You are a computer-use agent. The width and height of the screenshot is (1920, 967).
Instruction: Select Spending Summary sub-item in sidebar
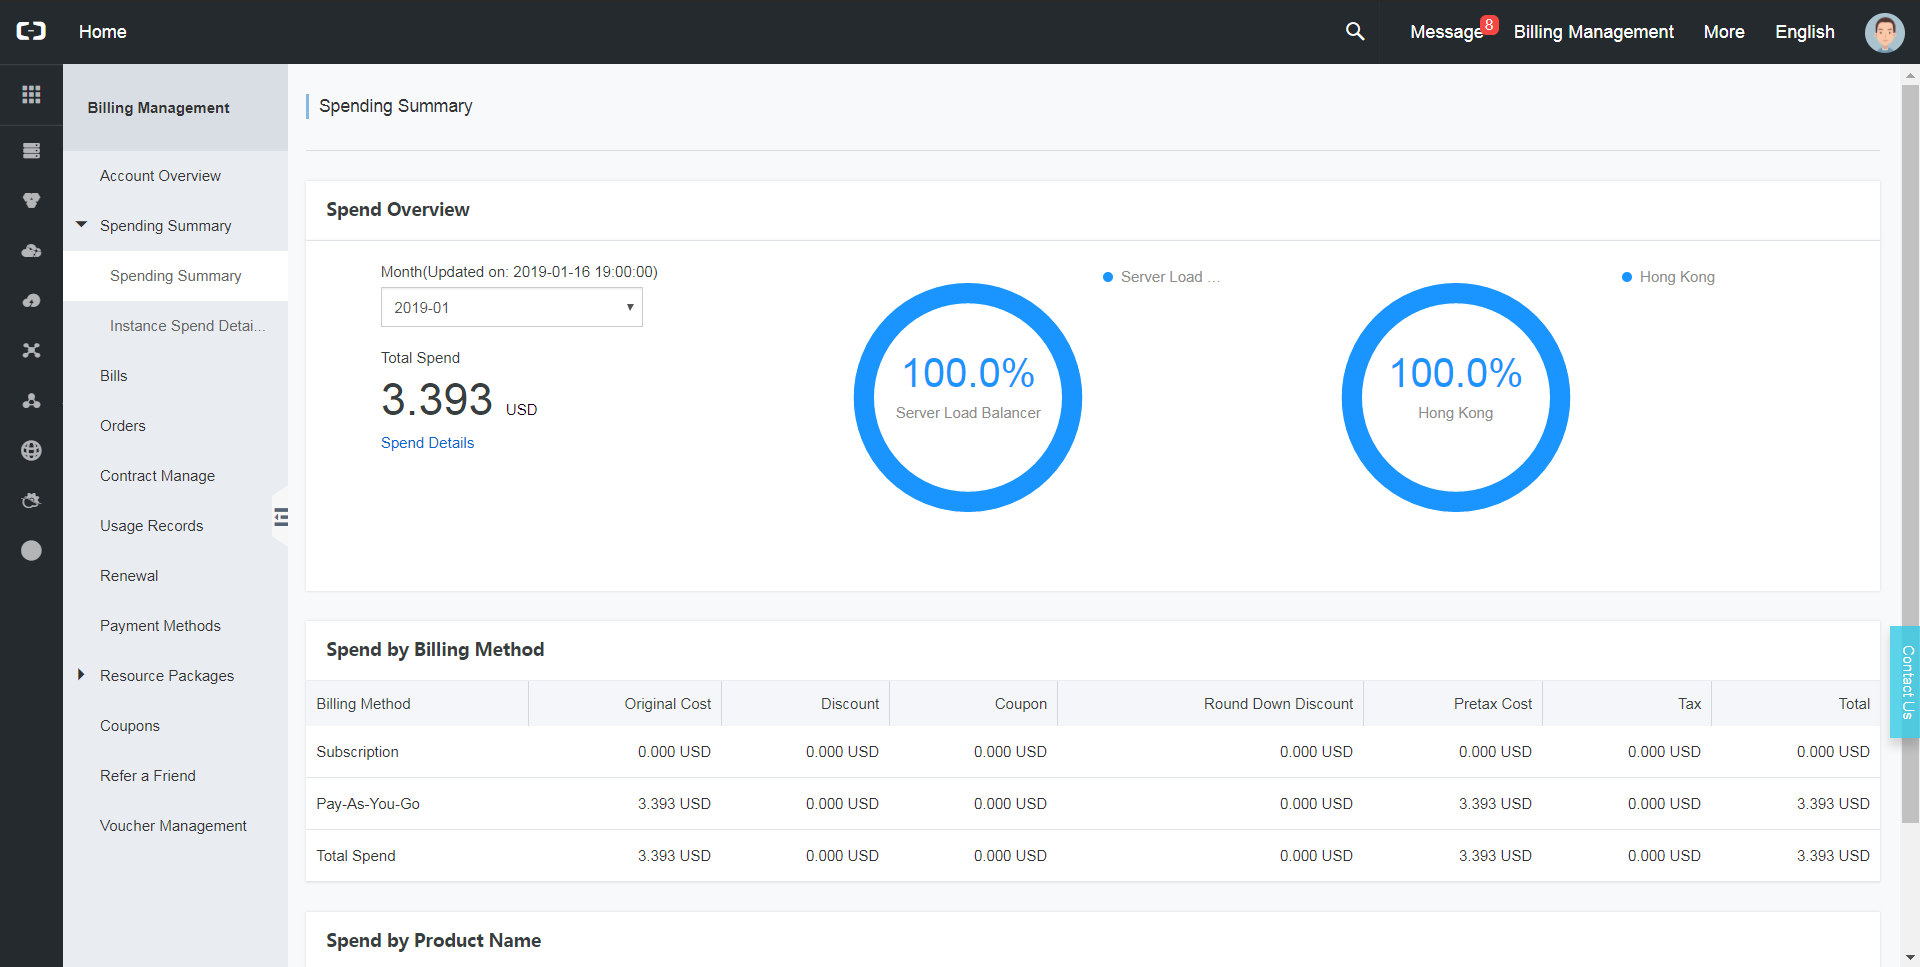[176, 276]
